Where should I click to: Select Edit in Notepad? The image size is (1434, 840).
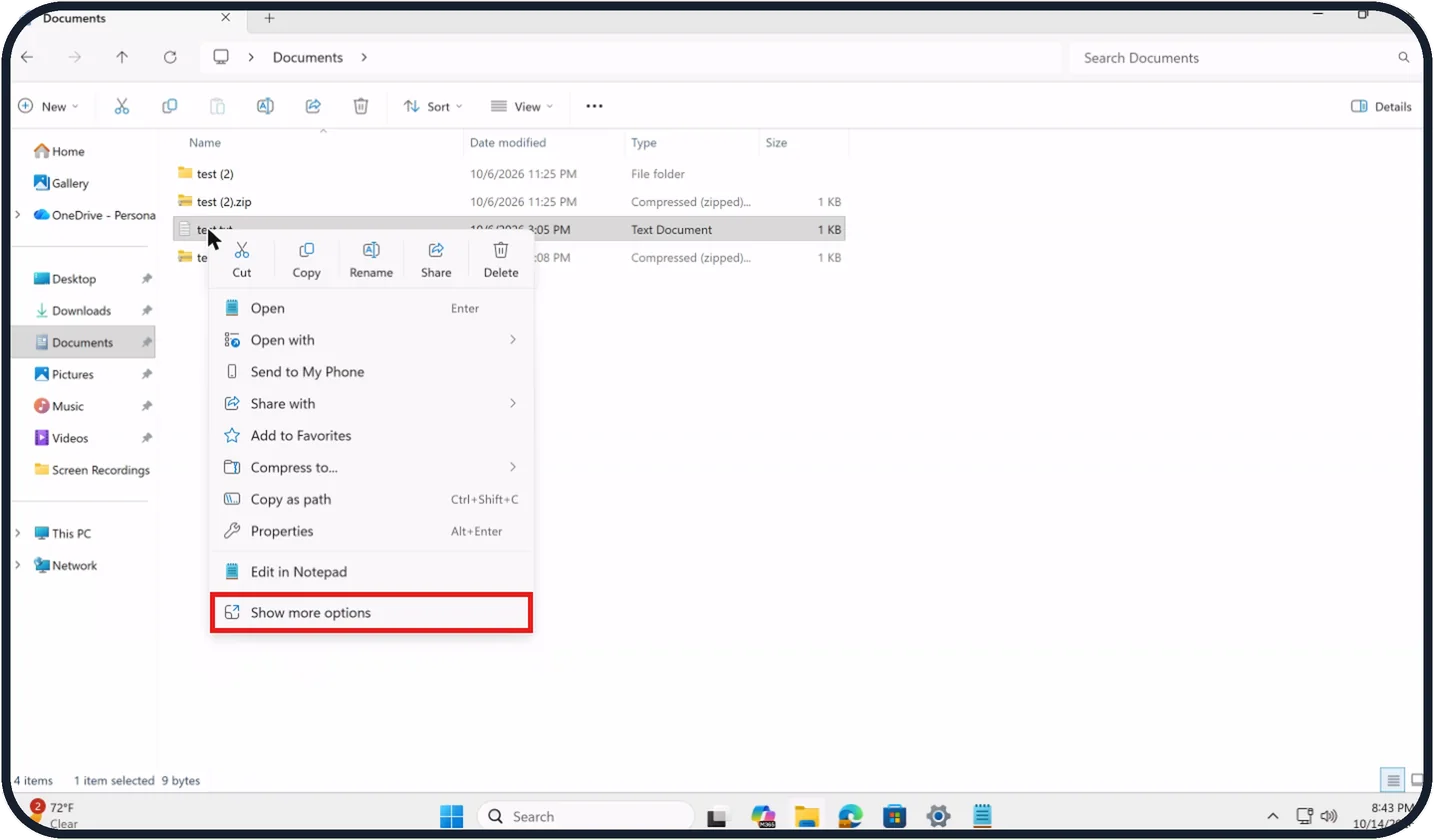click(x=371, y=572)
